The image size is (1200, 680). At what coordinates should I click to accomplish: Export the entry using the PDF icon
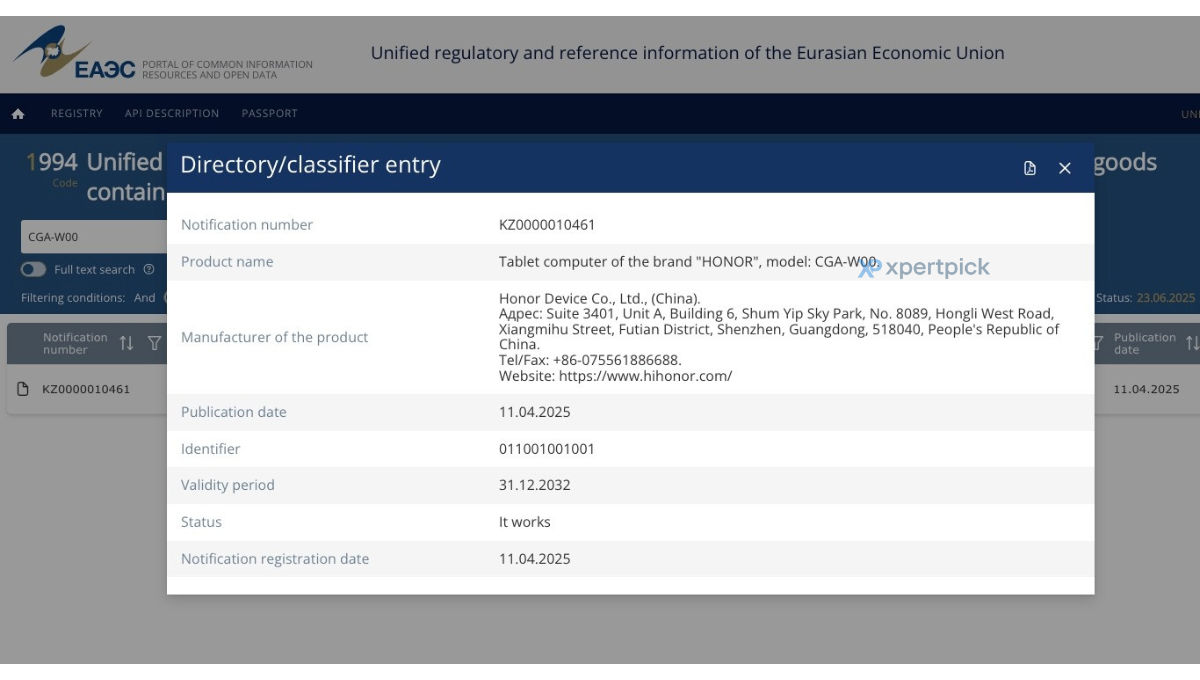(x=1030, y=168)
